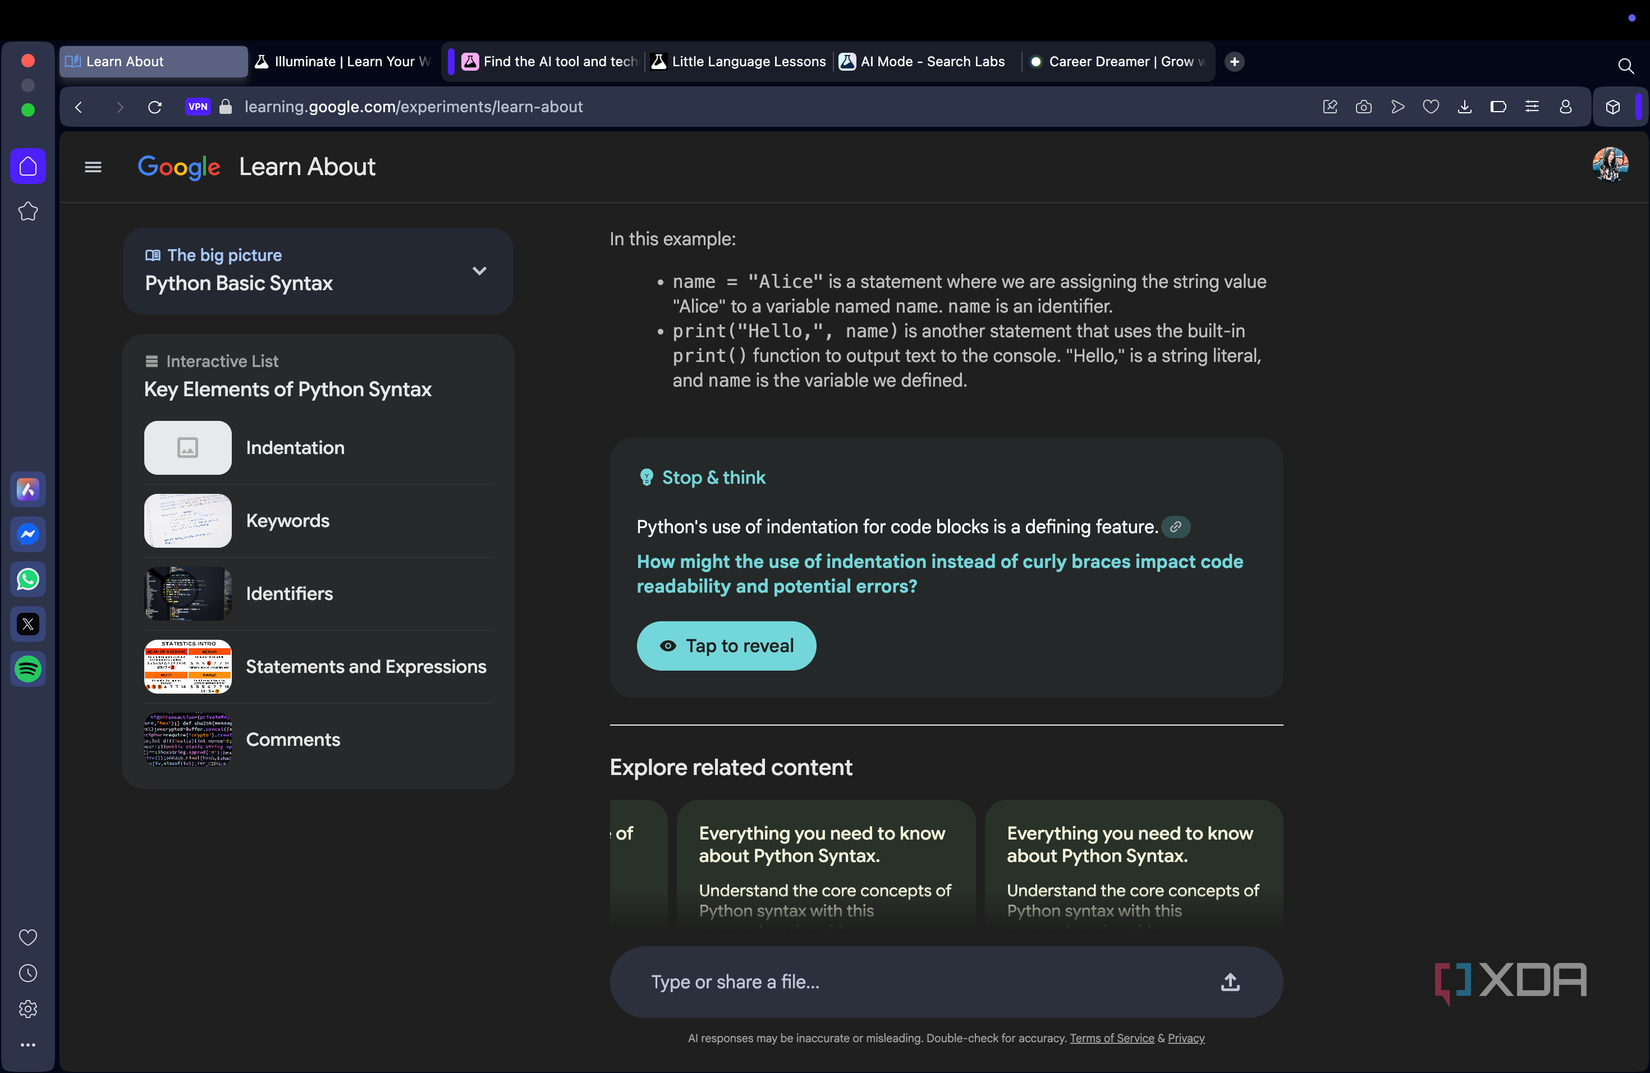Toggle the VPN badge in address bar
This screenshot has width=1650, height=1073.
pyautogui.click(x=198, y=107)
